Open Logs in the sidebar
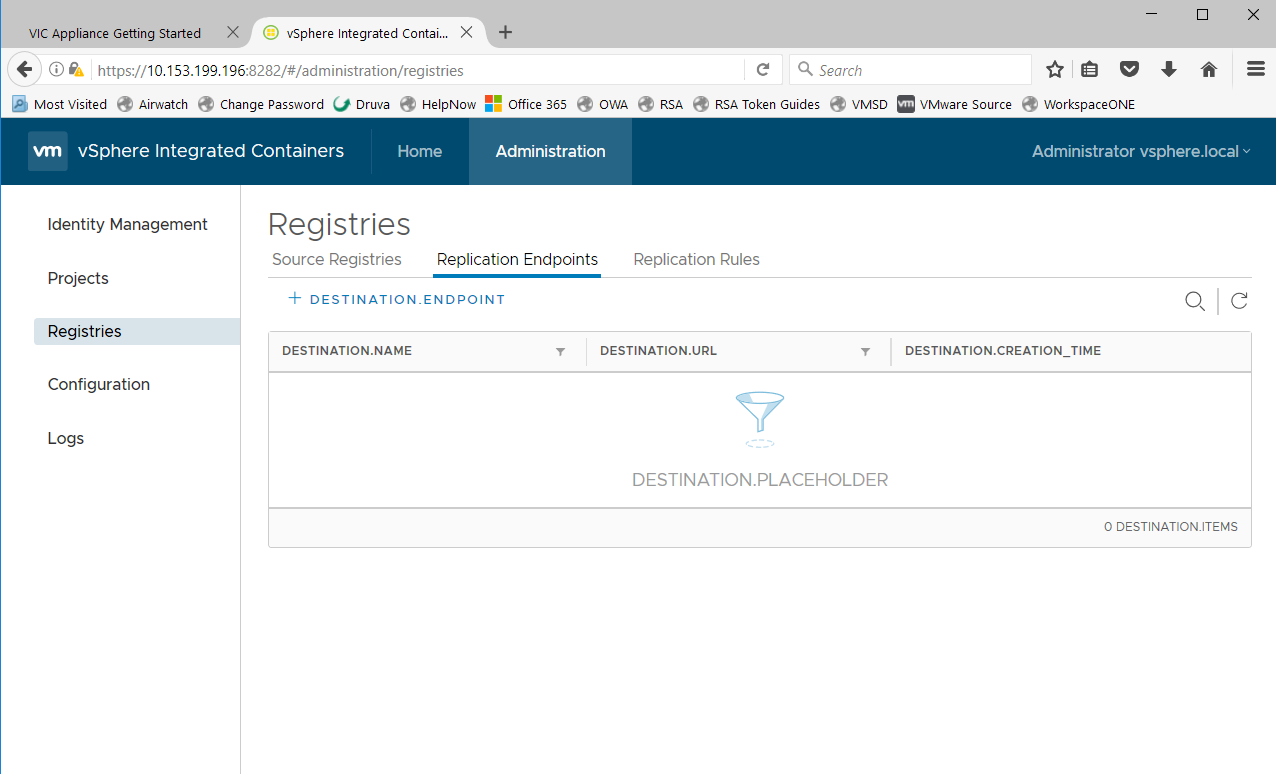Image resolution: width=1276 pixels, height=774 pixels. click(66, 438)
